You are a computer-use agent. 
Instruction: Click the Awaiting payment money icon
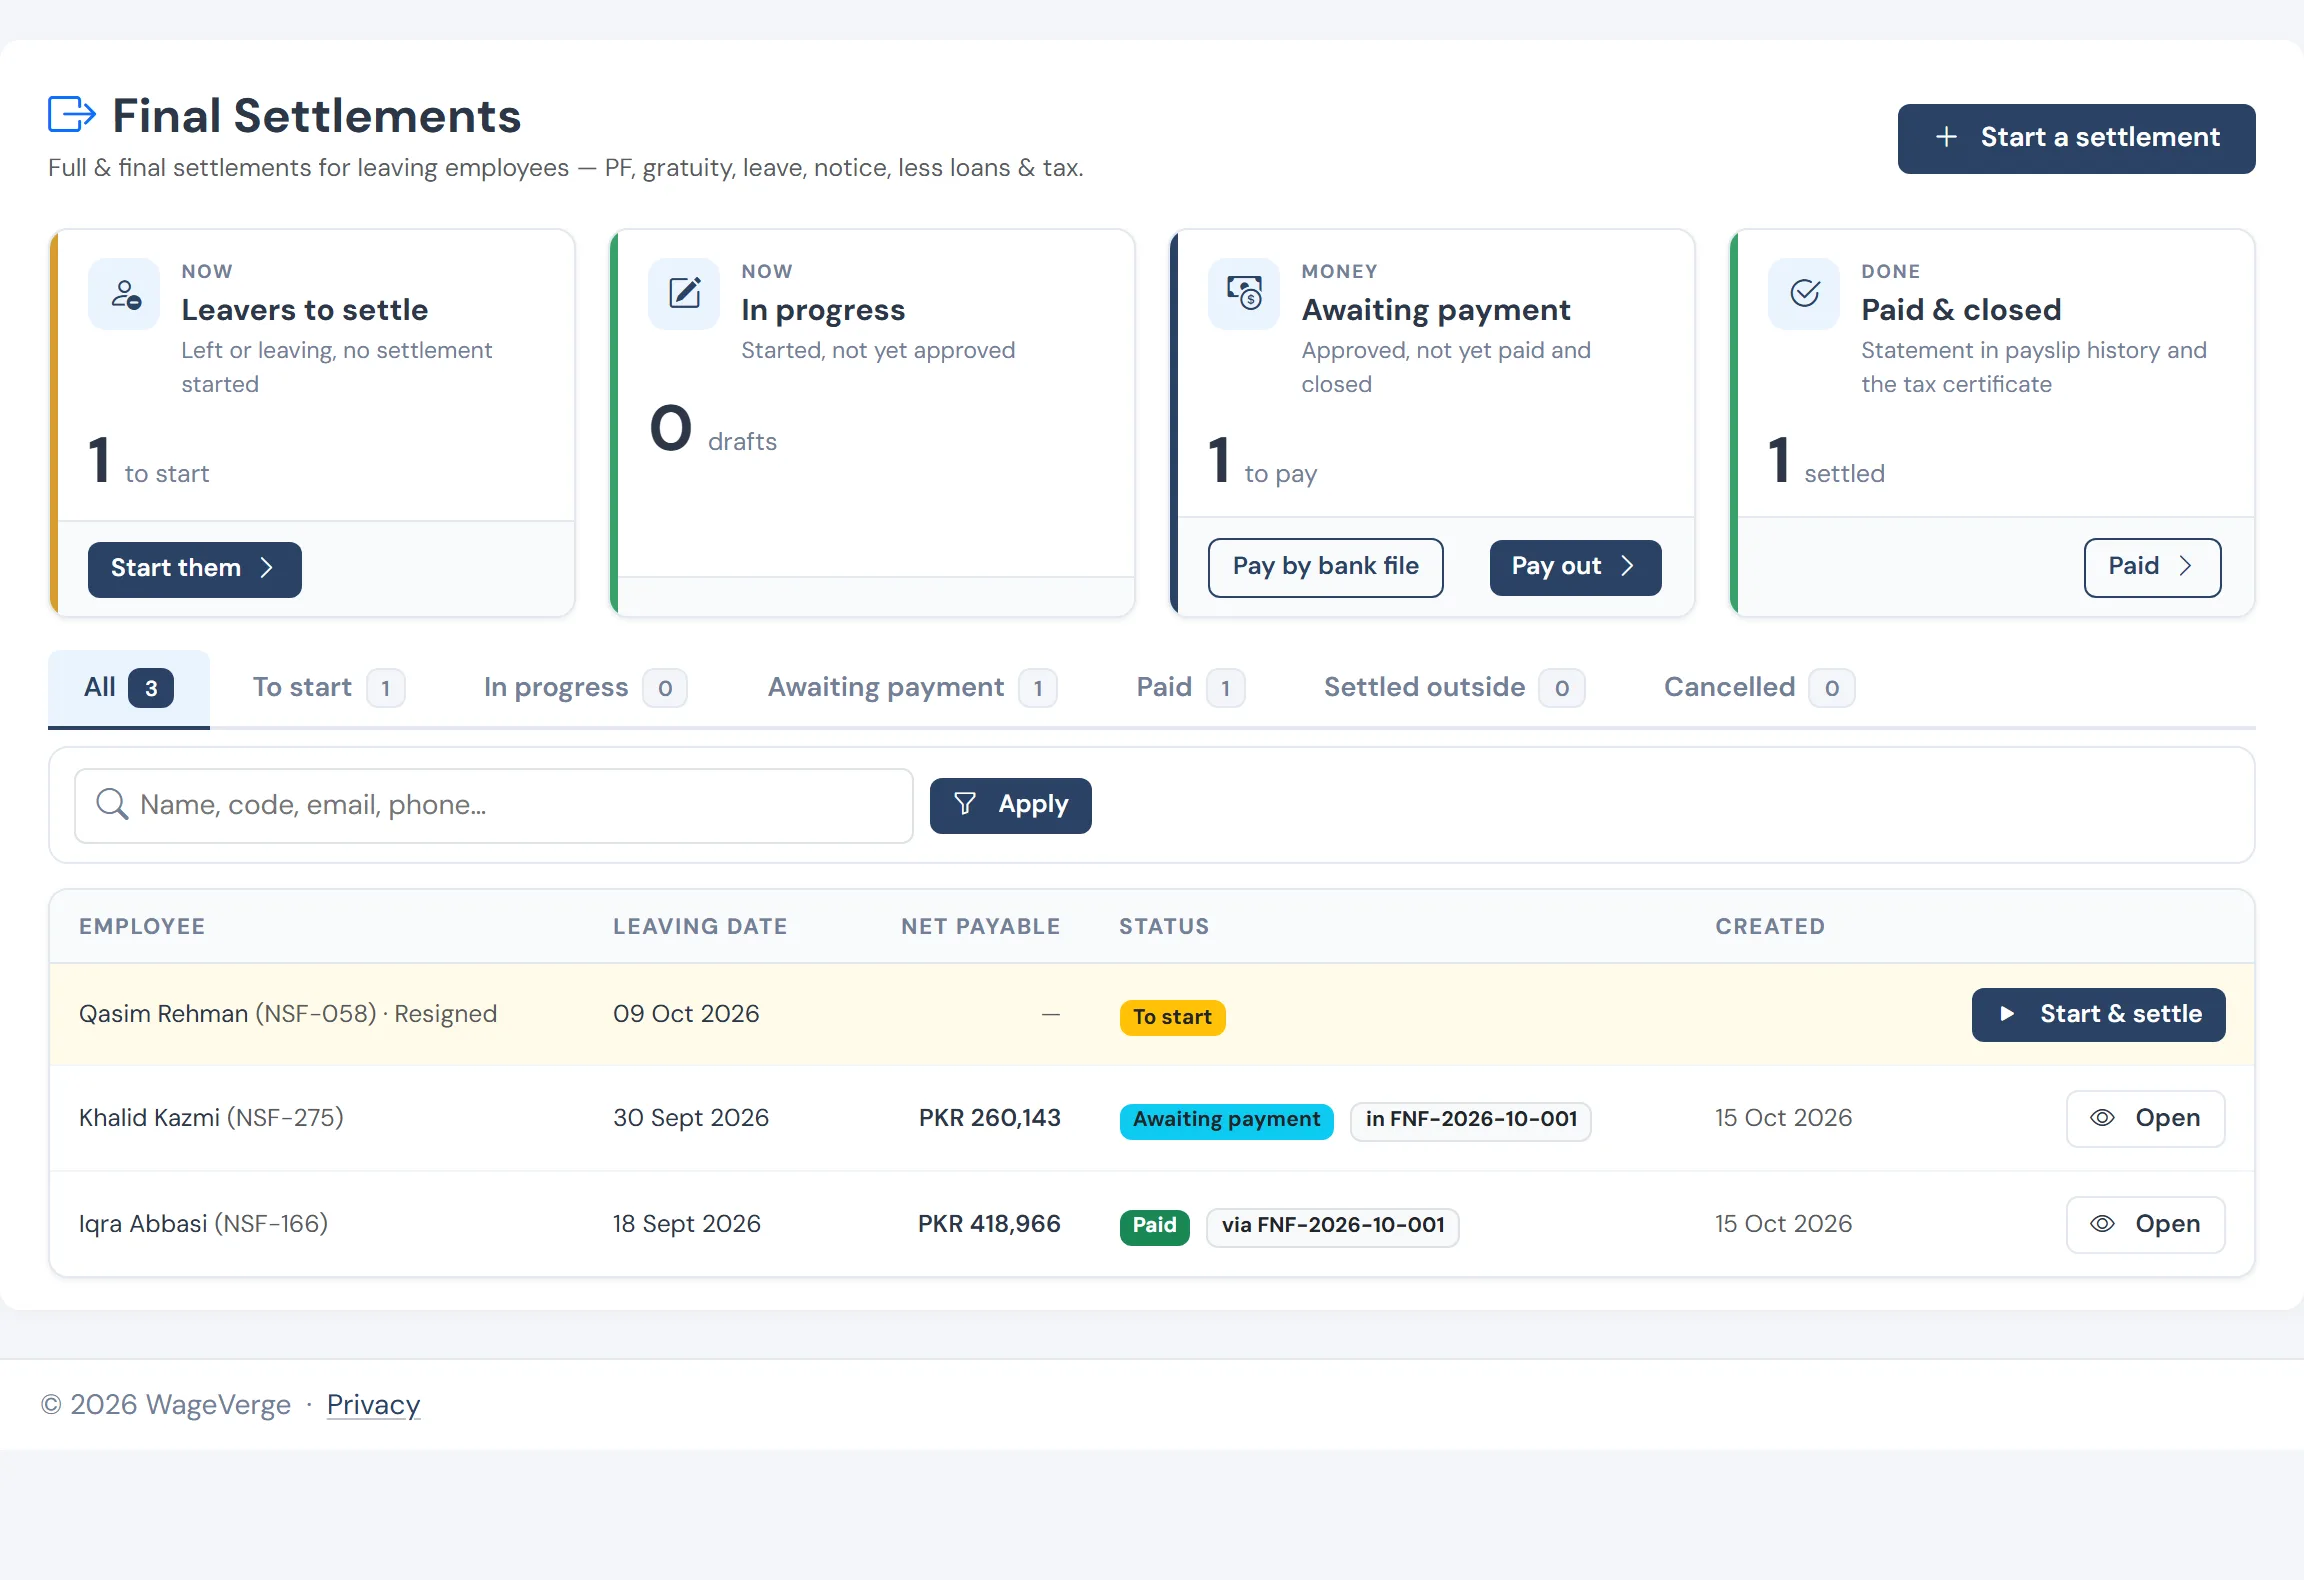1245,294
